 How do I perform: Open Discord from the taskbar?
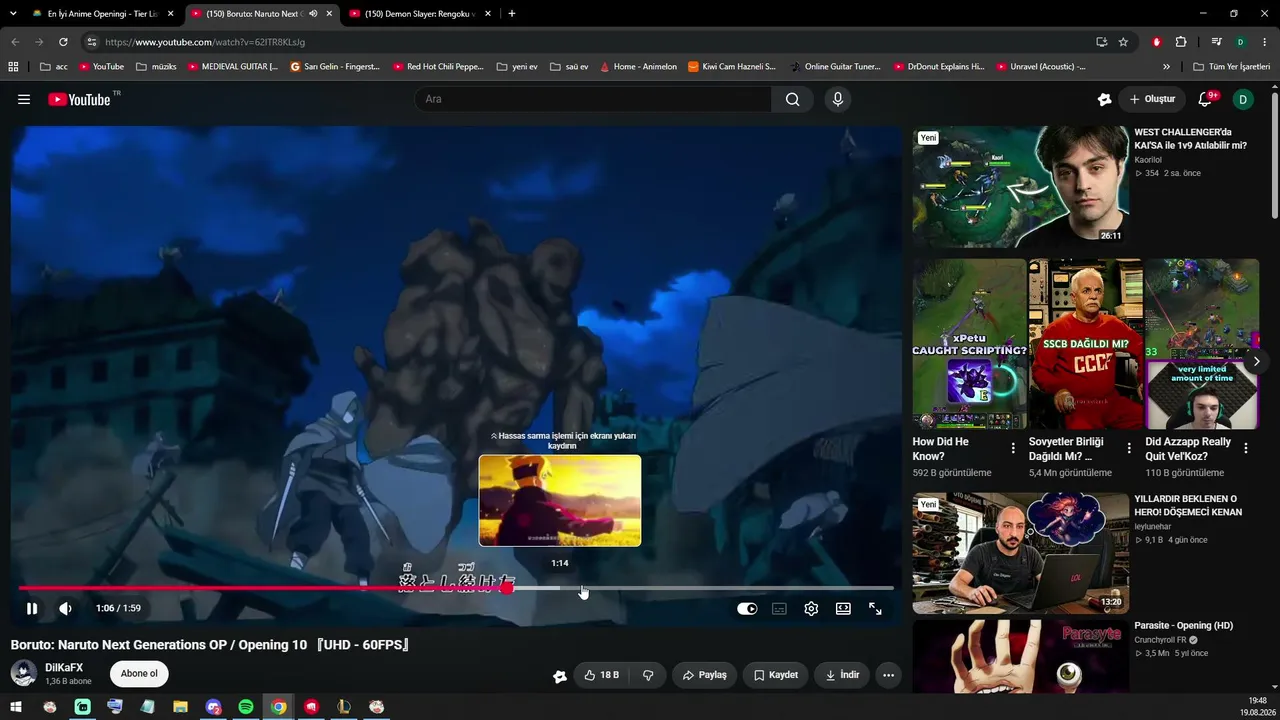(213, 707)
